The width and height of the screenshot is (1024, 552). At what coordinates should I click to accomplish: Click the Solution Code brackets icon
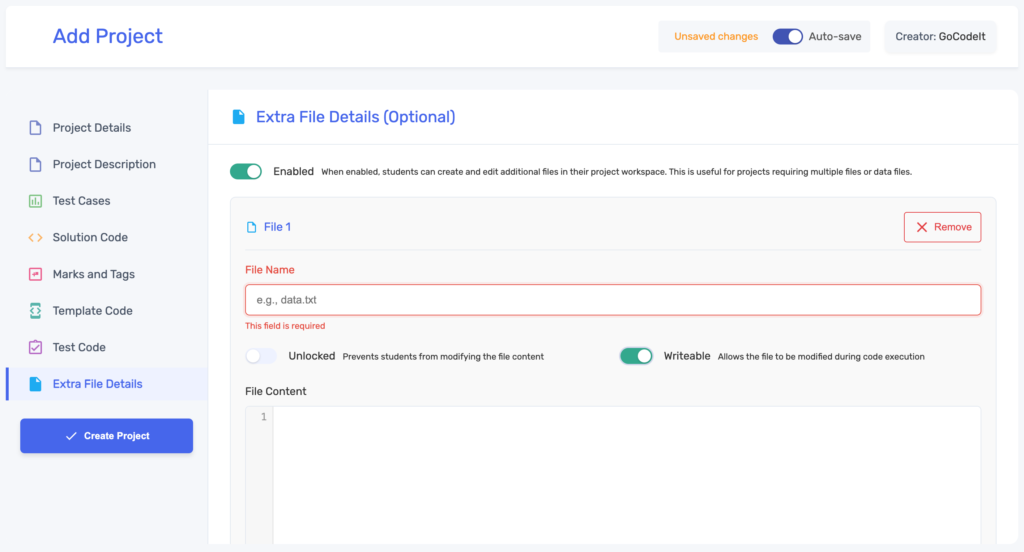point(35,238)
